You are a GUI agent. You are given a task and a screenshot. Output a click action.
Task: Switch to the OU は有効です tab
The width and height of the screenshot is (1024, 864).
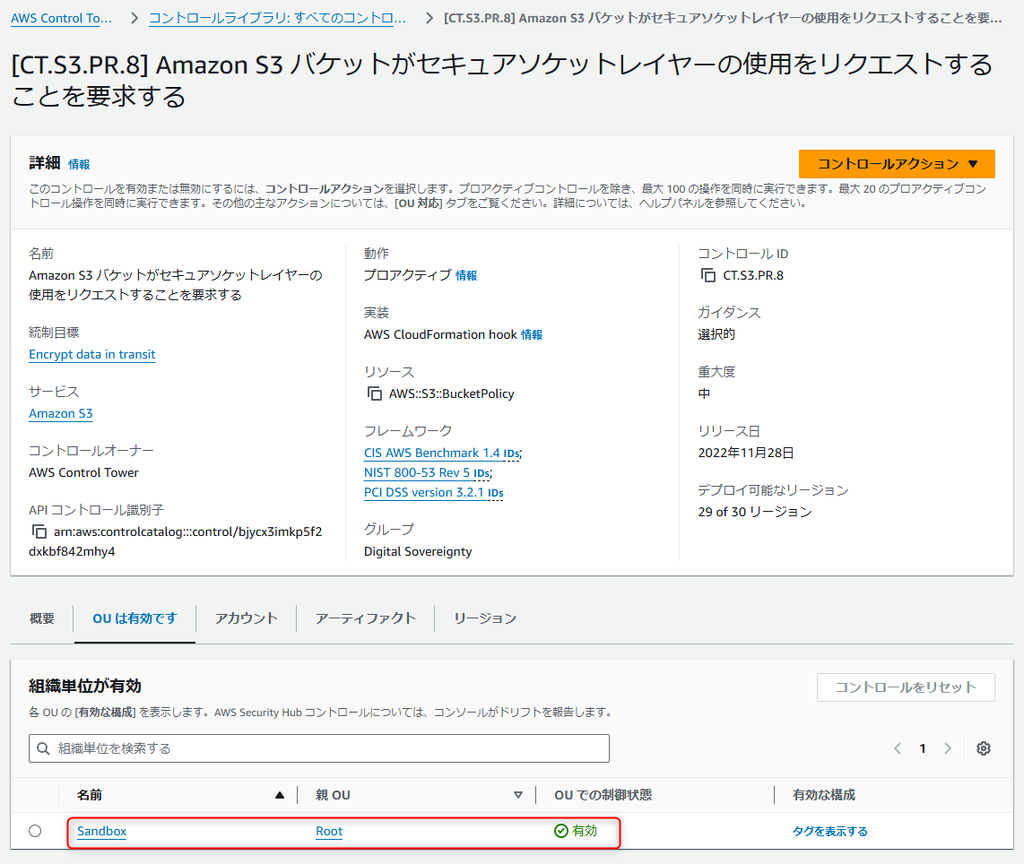135,618
